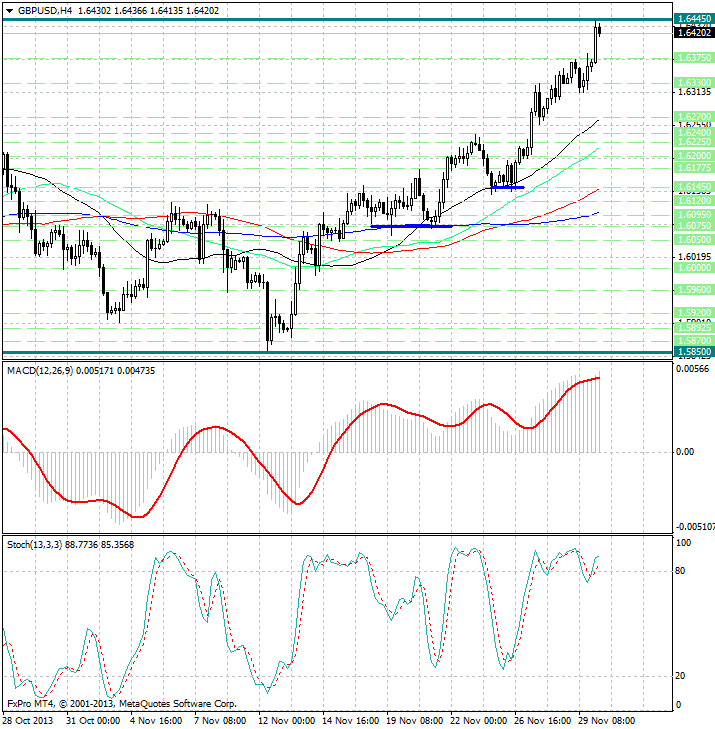Select the latest candlestick at the chart's right edge
The width and height of the screenshot is (715, 729).
(x=600, y=29)
